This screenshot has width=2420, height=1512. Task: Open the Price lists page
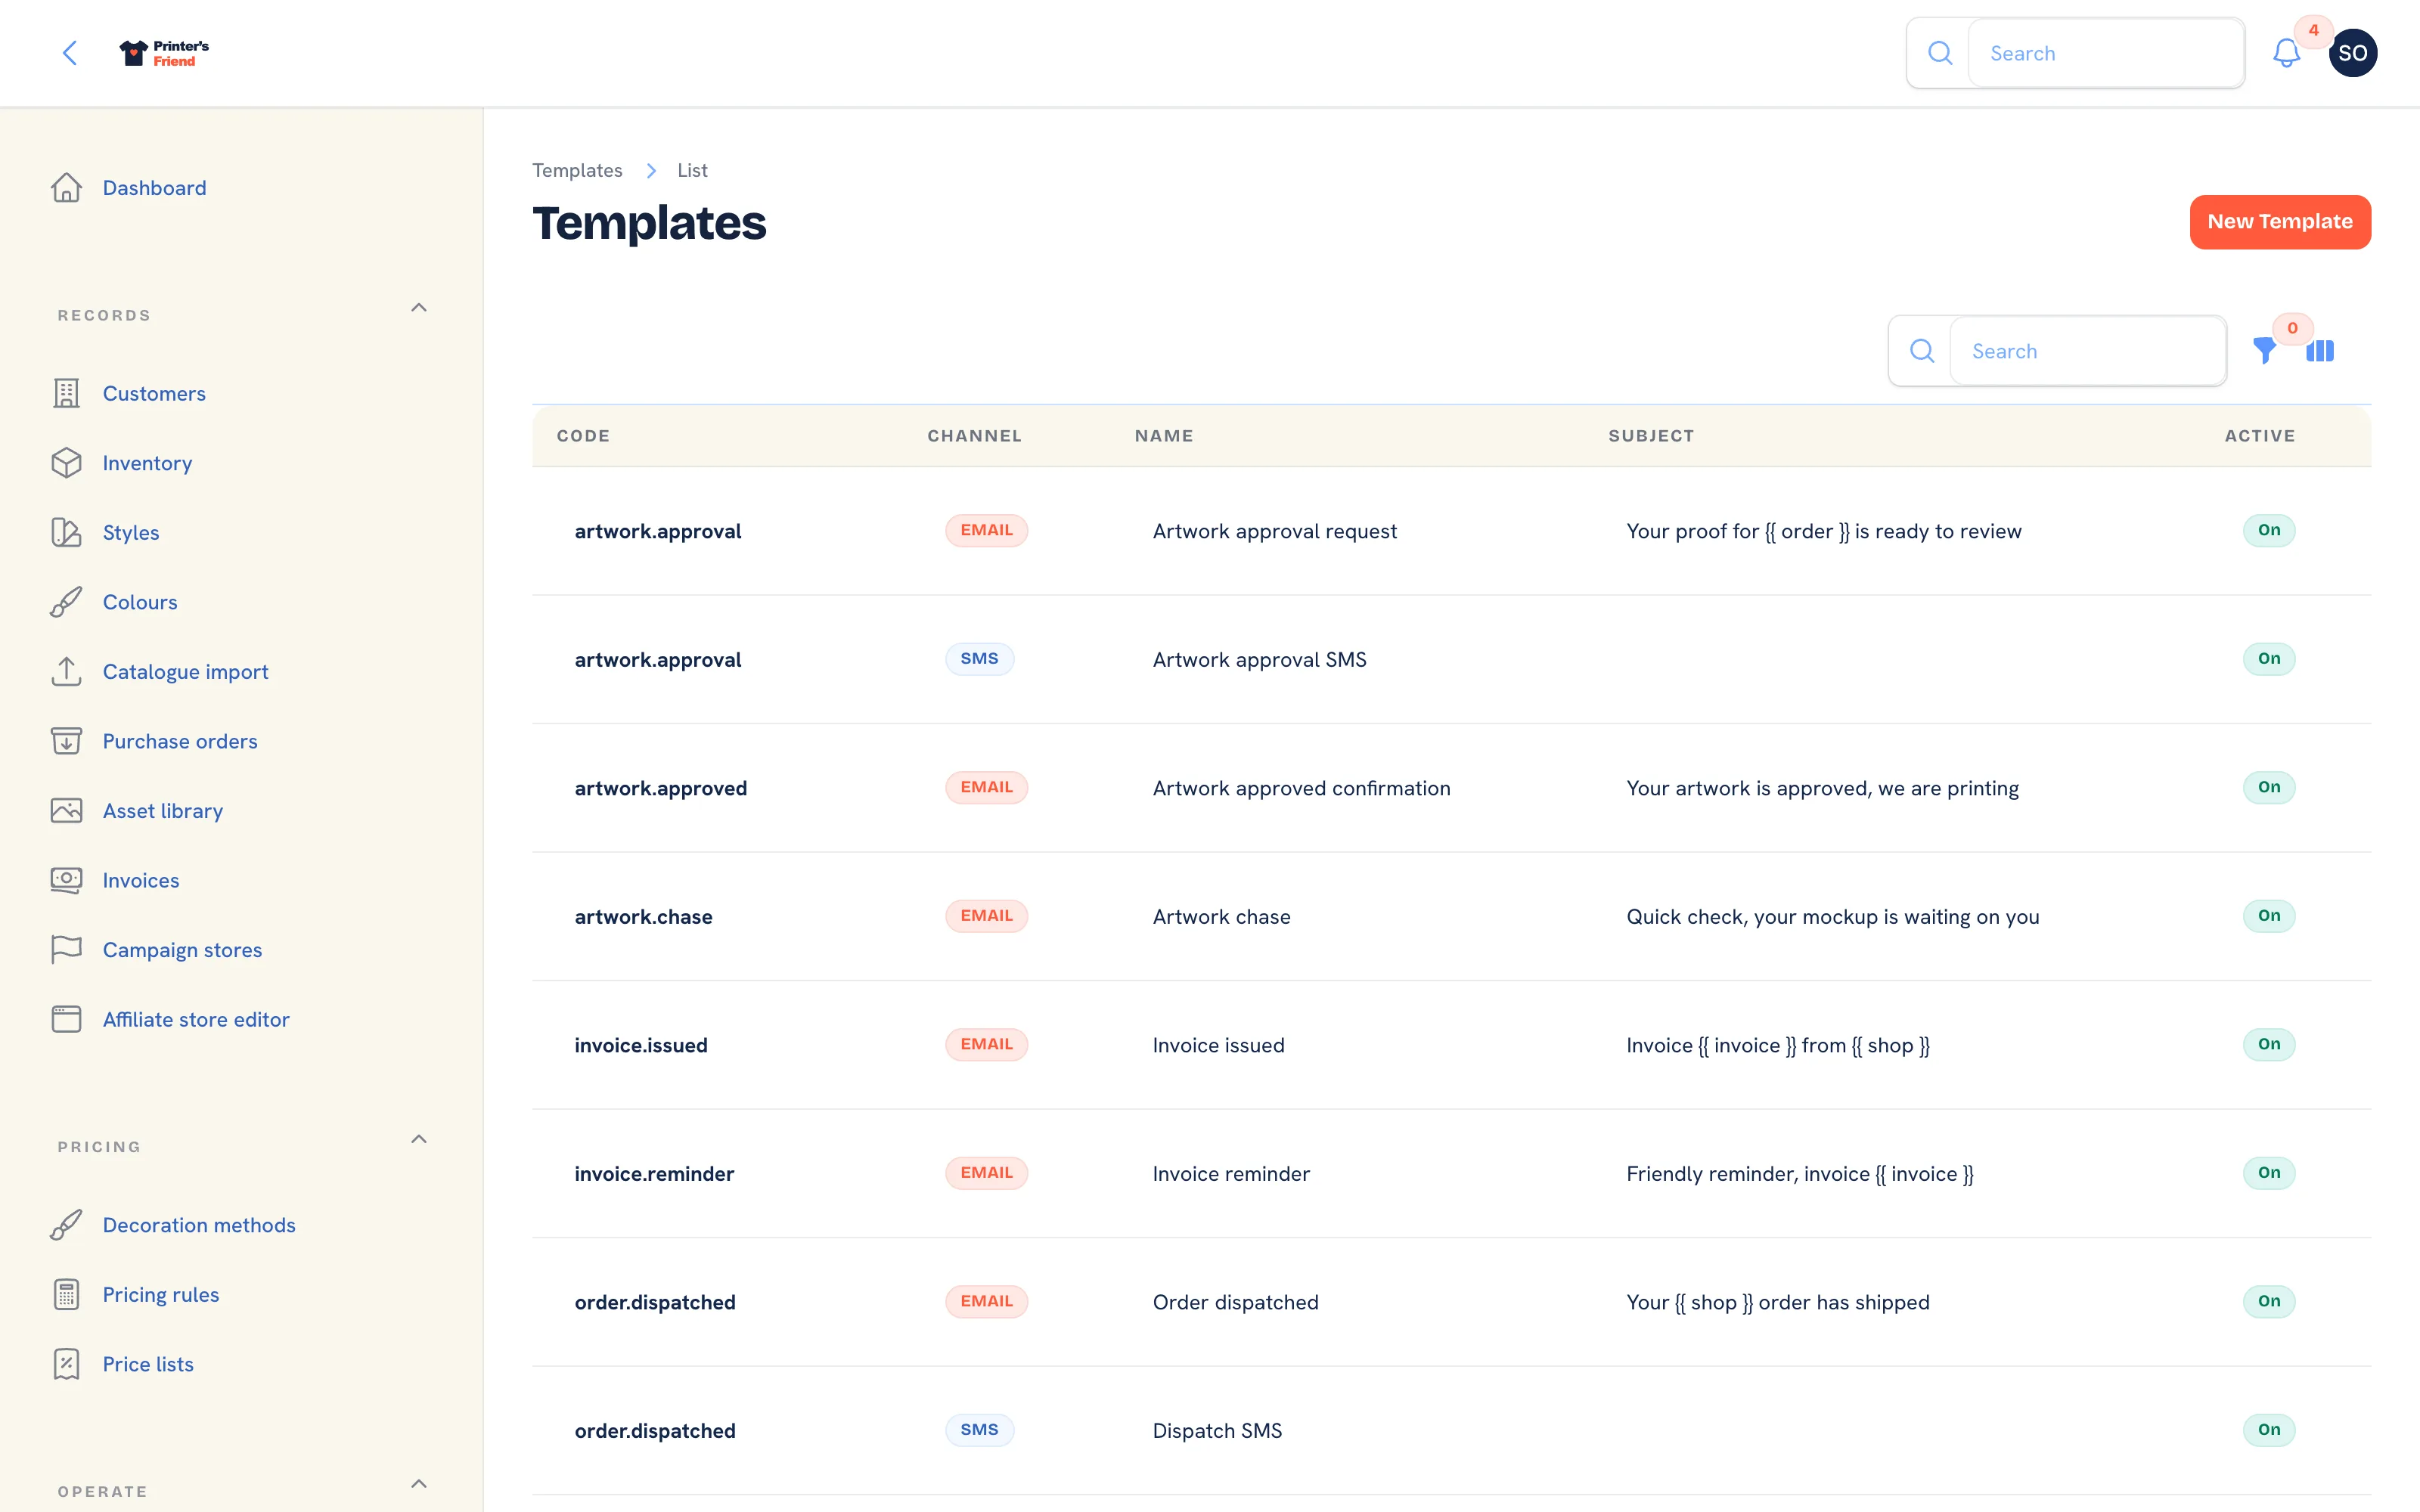[148, 1364]
